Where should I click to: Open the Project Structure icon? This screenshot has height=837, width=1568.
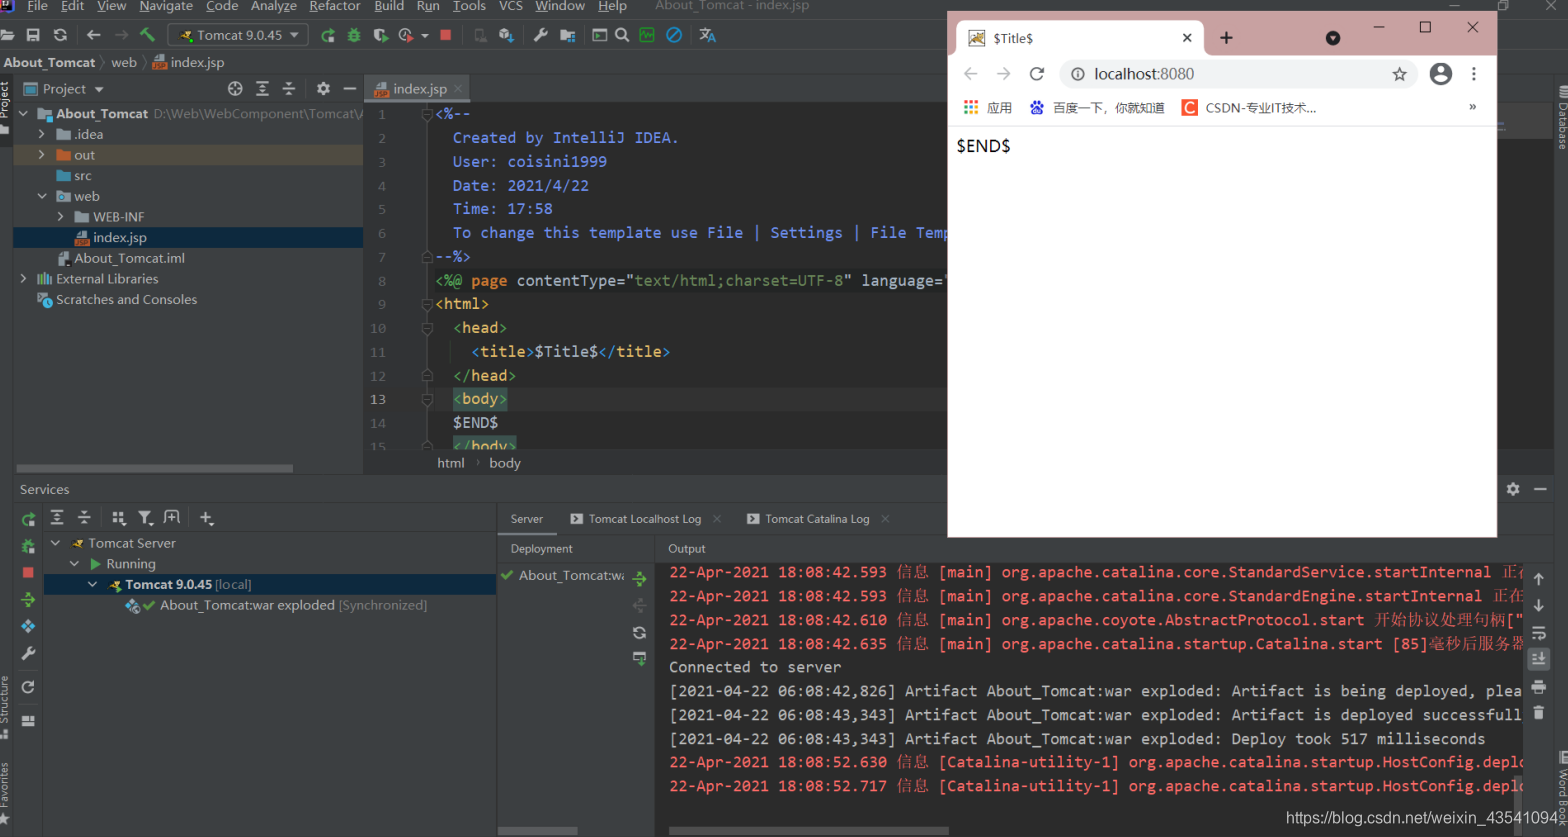tap(567, 35)
